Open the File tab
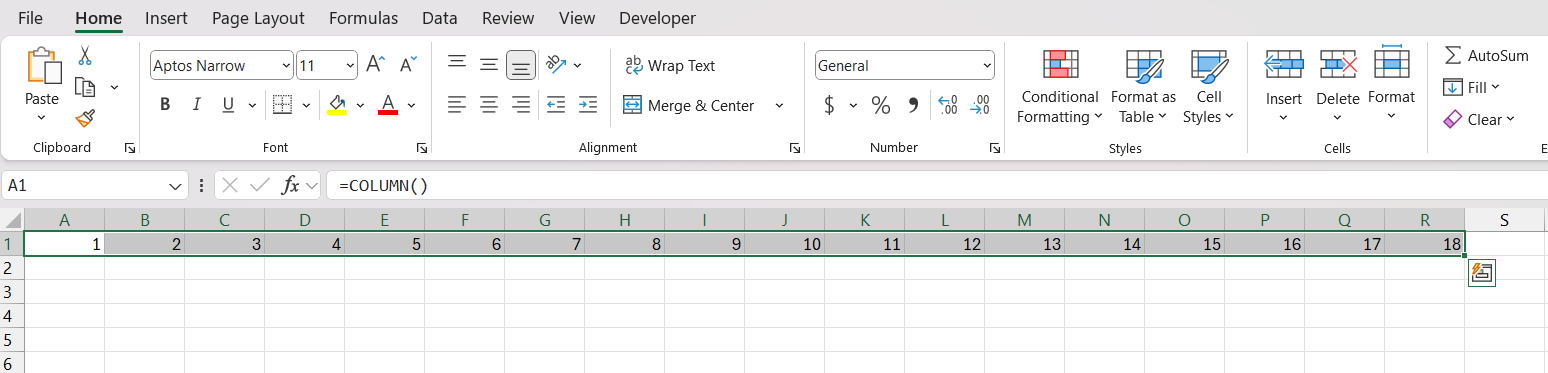 pos(31,18)
